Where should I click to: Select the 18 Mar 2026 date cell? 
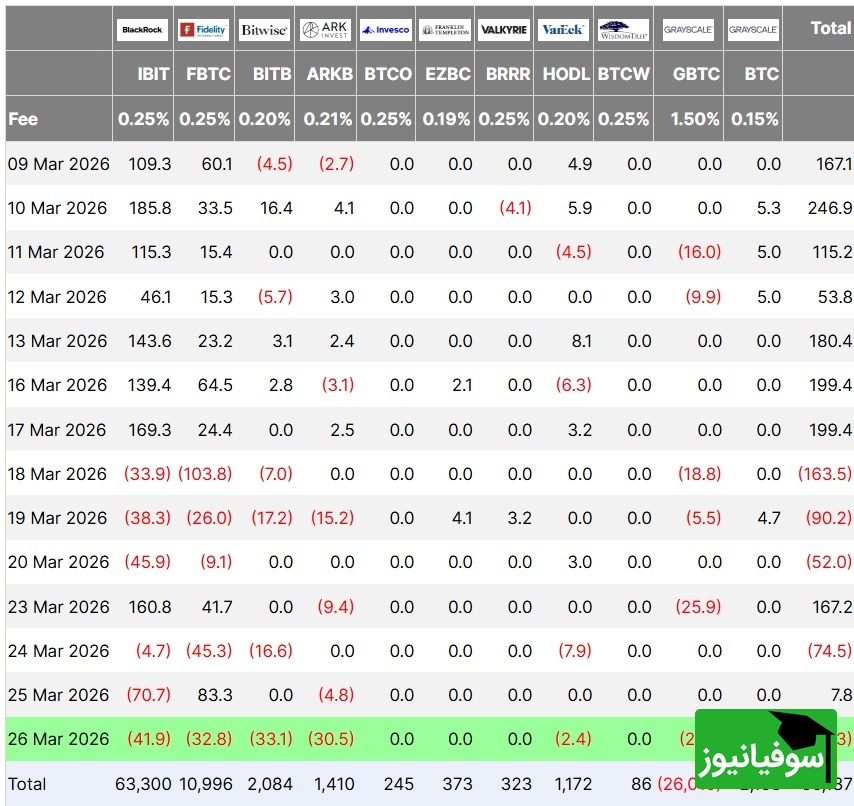58,474
